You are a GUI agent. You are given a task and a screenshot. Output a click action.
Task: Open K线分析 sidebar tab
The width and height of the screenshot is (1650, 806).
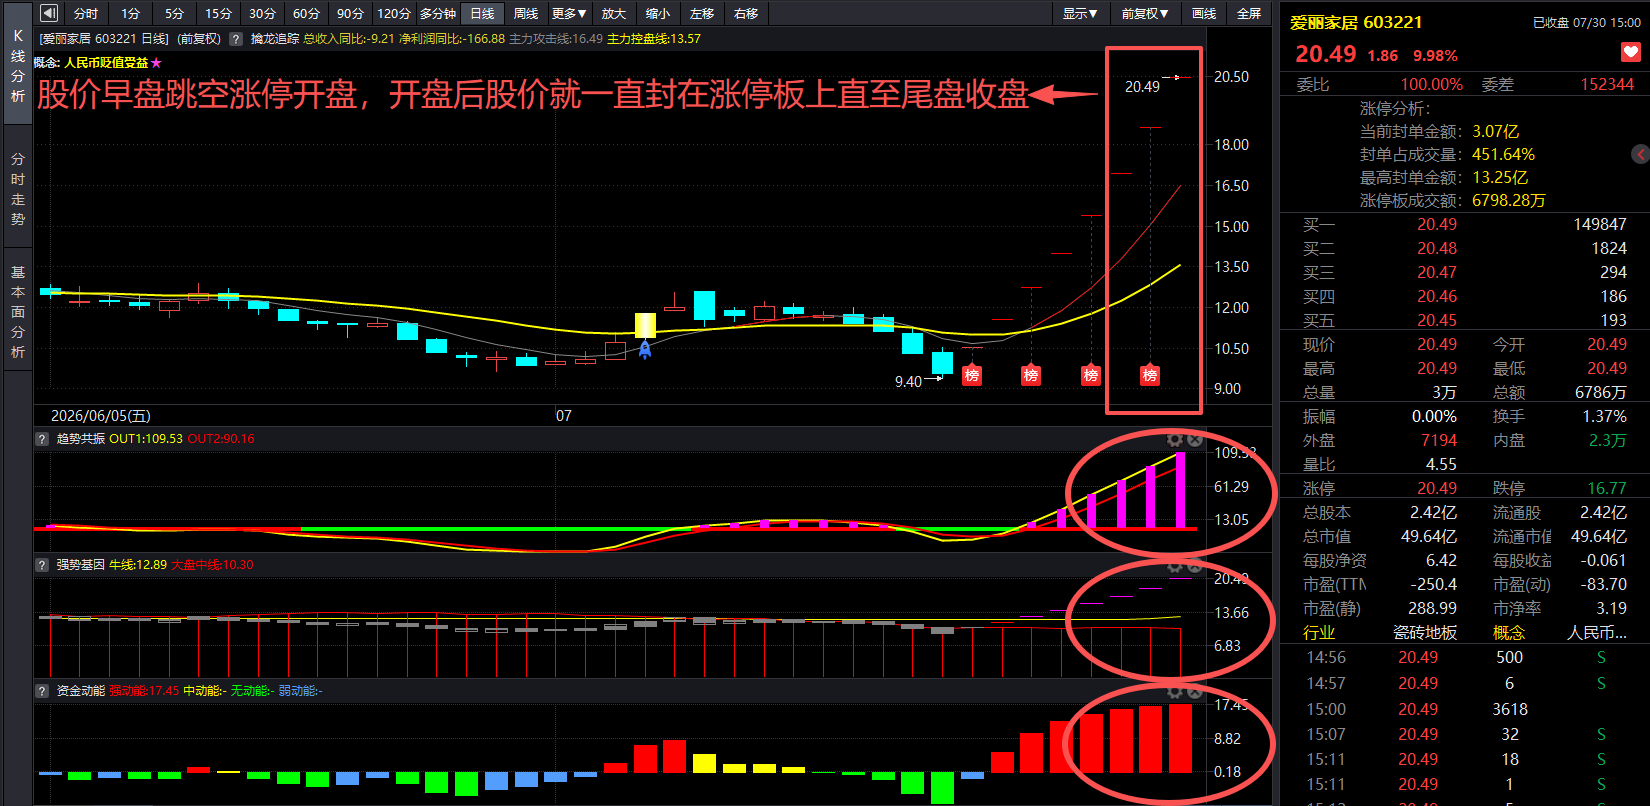click(18, 65)
